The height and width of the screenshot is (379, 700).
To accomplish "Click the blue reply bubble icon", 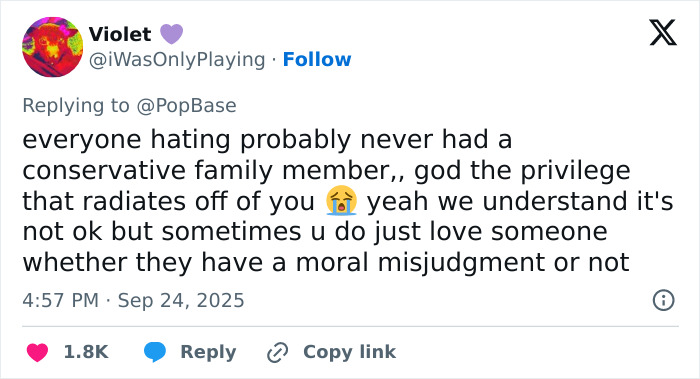I will point(155,352).
